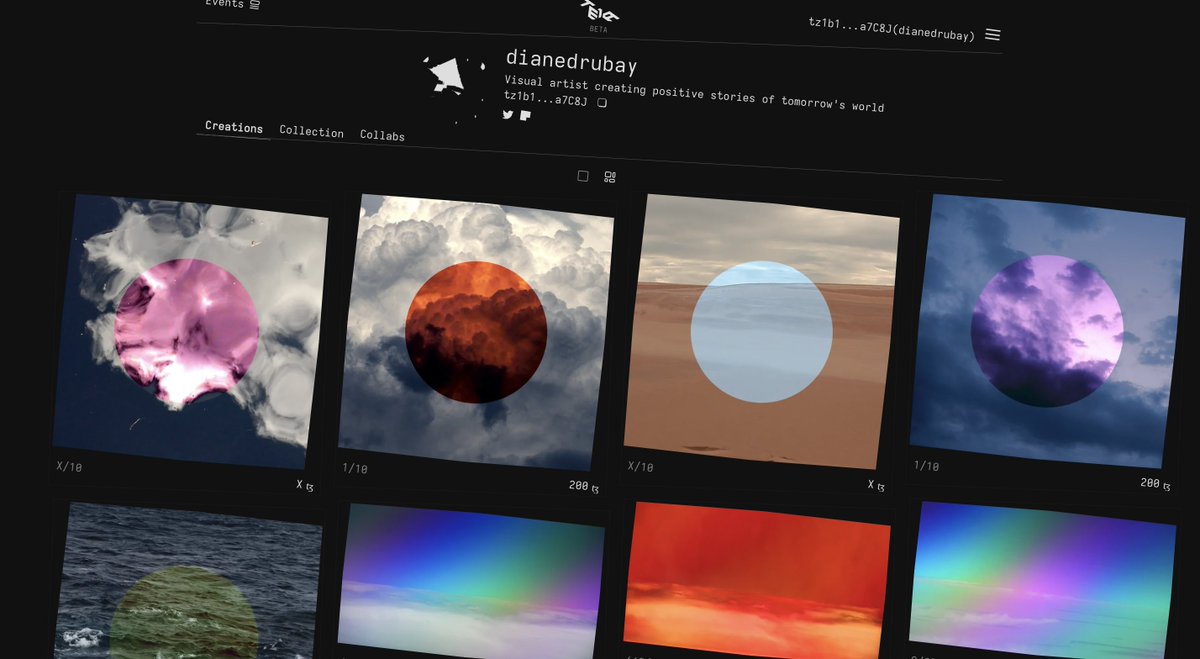
Task: Click the tz1b1...a7C8J address below bio
Action: (x=547, y=98)
